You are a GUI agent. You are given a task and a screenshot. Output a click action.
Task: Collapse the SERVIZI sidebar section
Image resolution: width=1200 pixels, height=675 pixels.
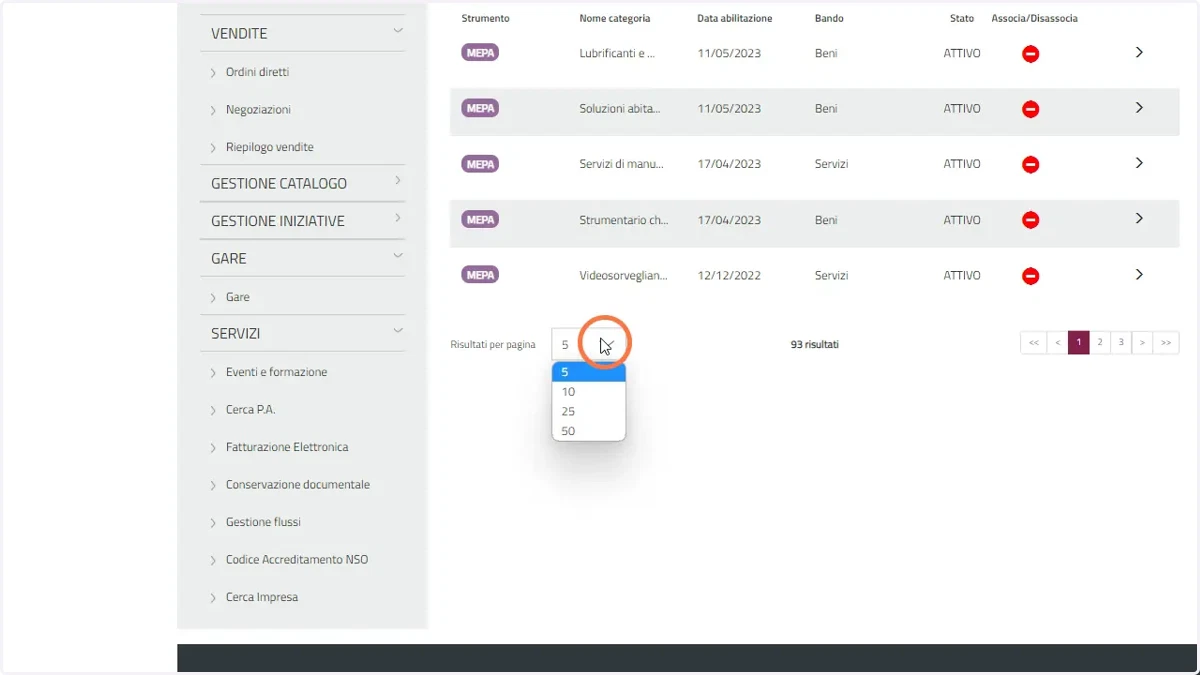(398, 331)
